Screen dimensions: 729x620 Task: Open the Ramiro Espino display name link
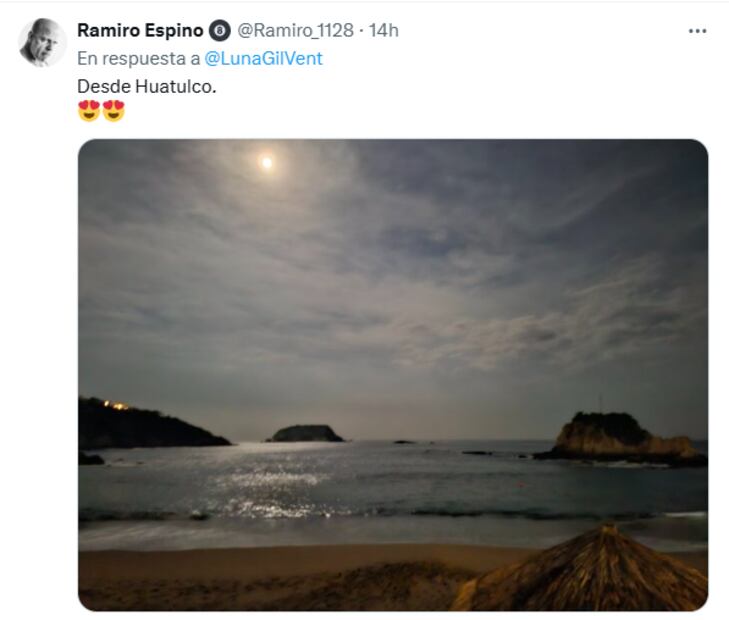click(x=140, y=30)
